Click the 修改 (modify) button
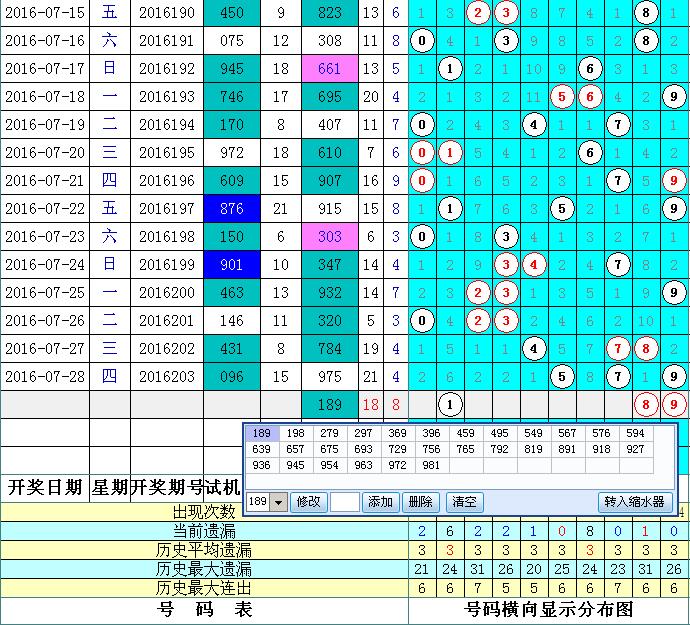The height and width of the screenshot is (625, 690). (308, 502)
